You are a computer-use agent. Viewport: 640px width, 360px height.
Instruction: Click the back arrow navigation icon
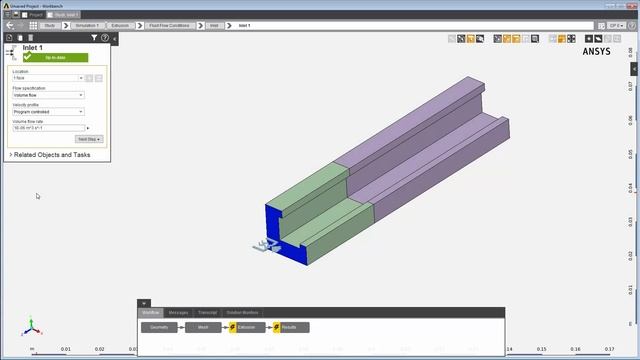10,25
